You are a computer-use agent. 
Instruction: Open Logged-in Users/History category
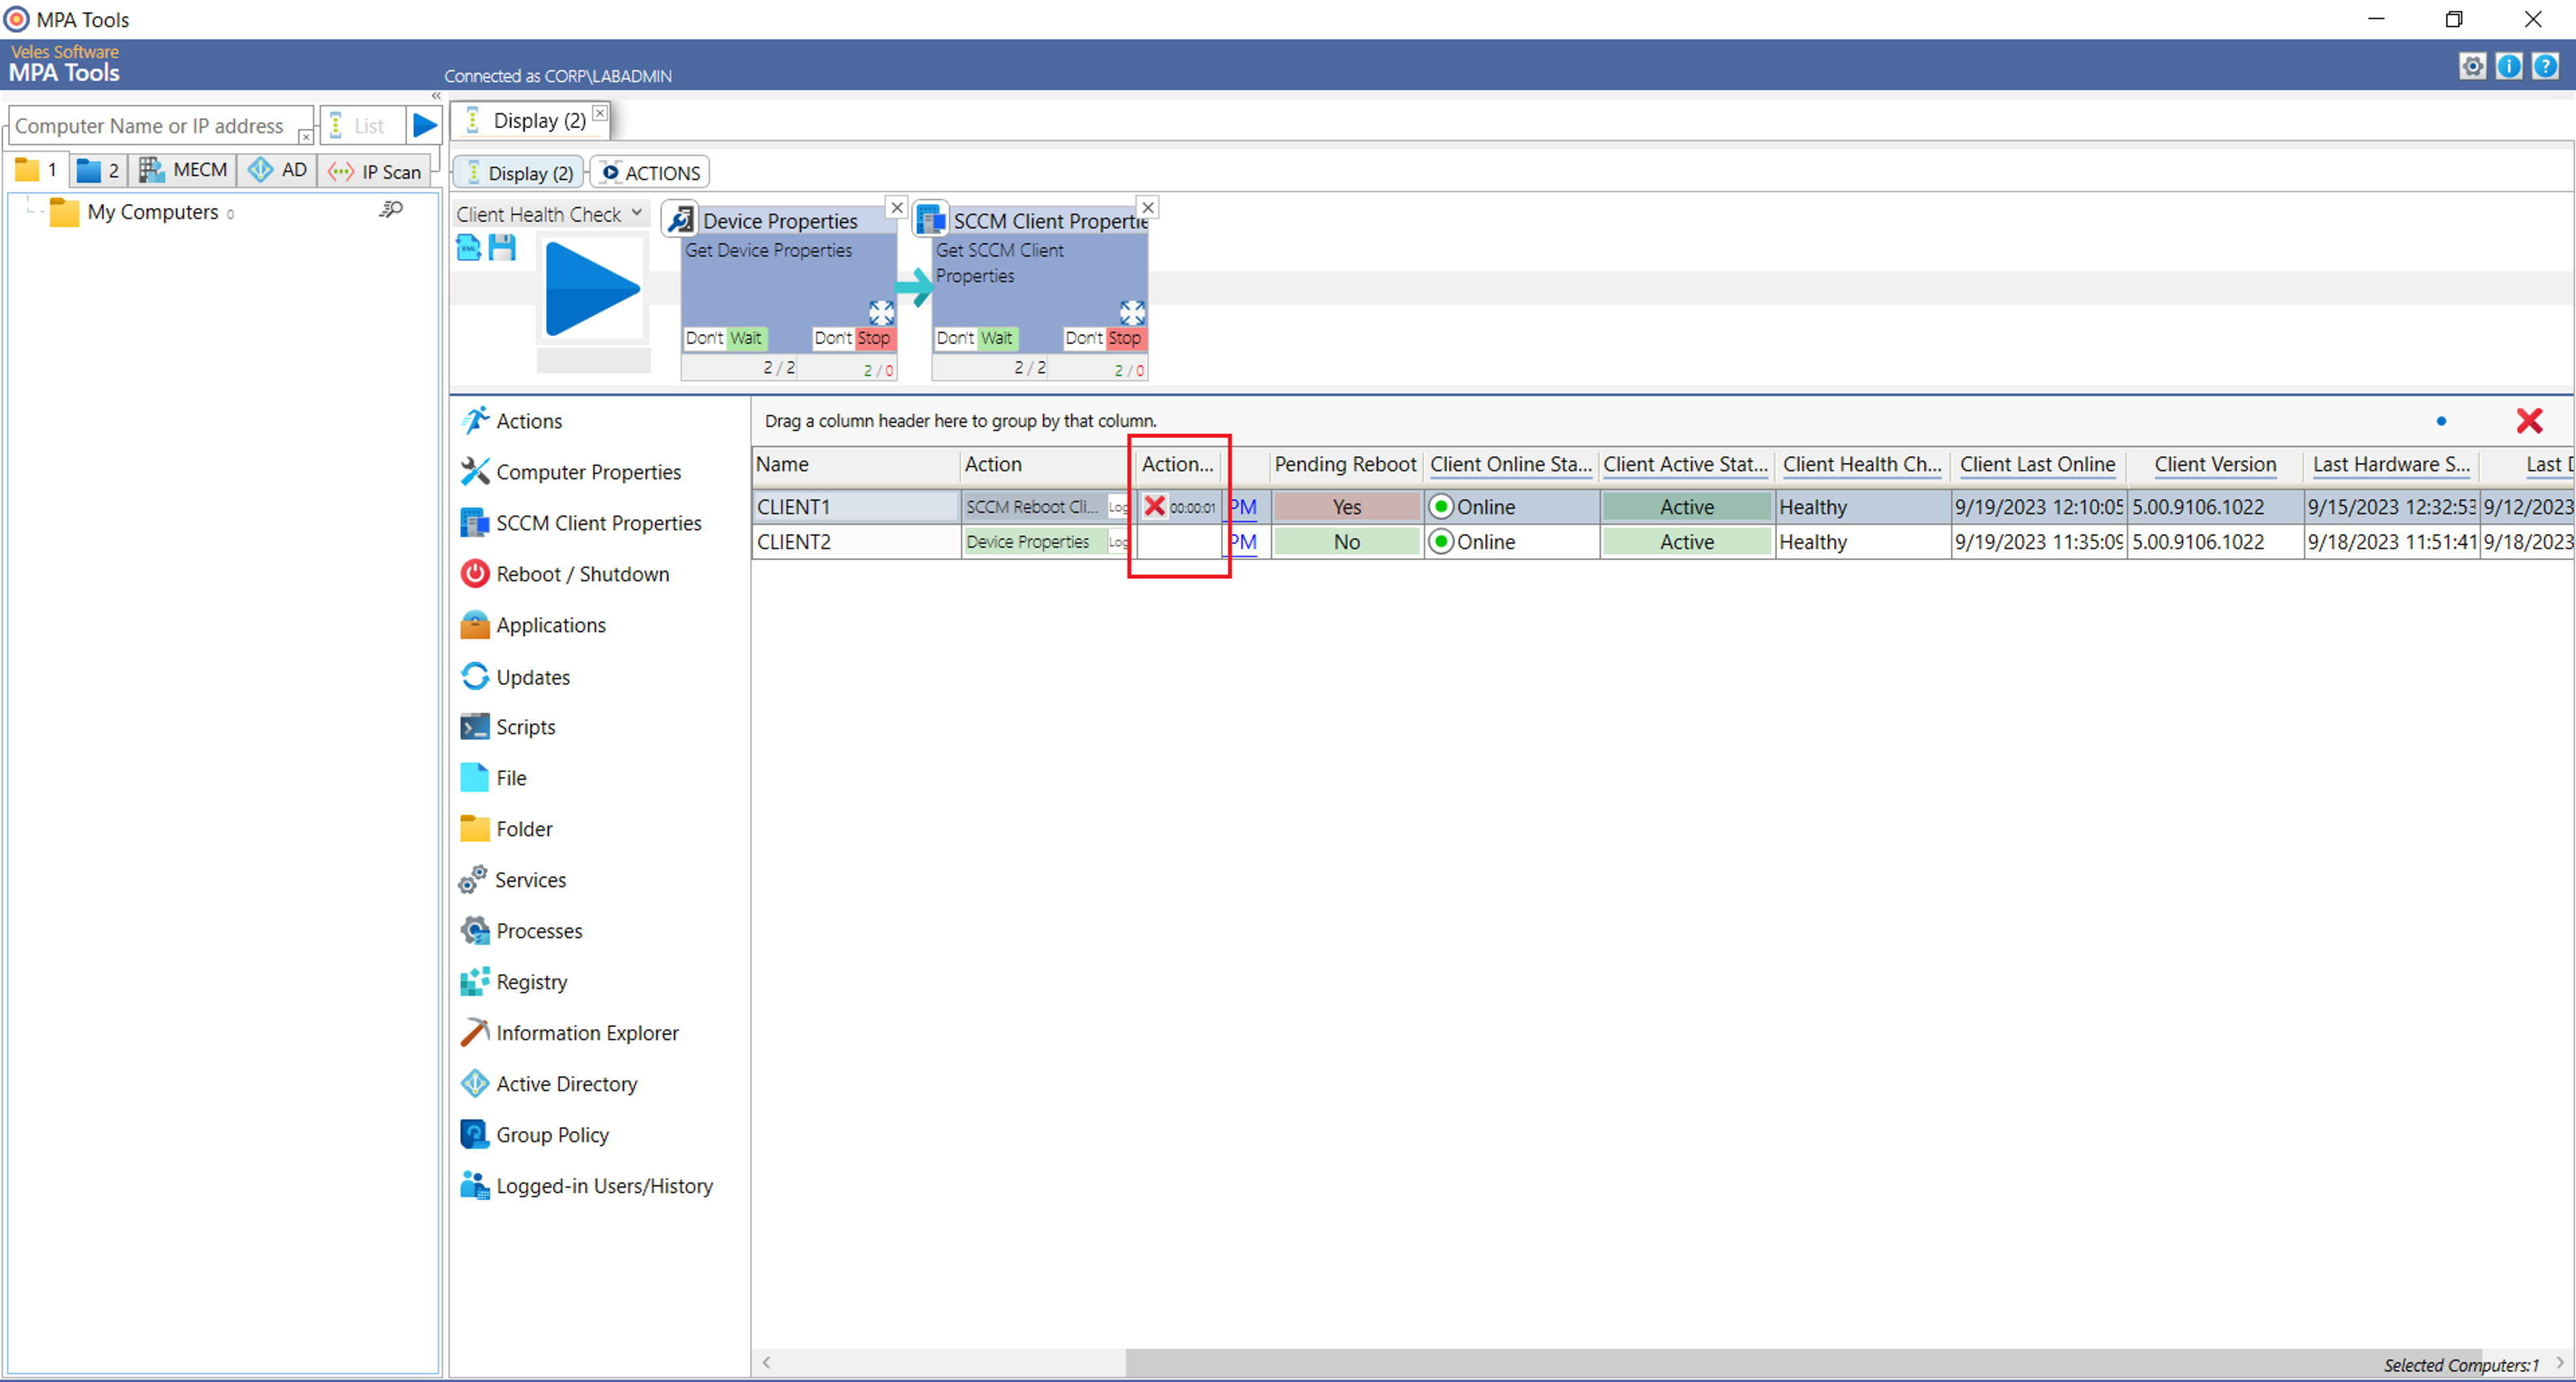[587, 1186]
